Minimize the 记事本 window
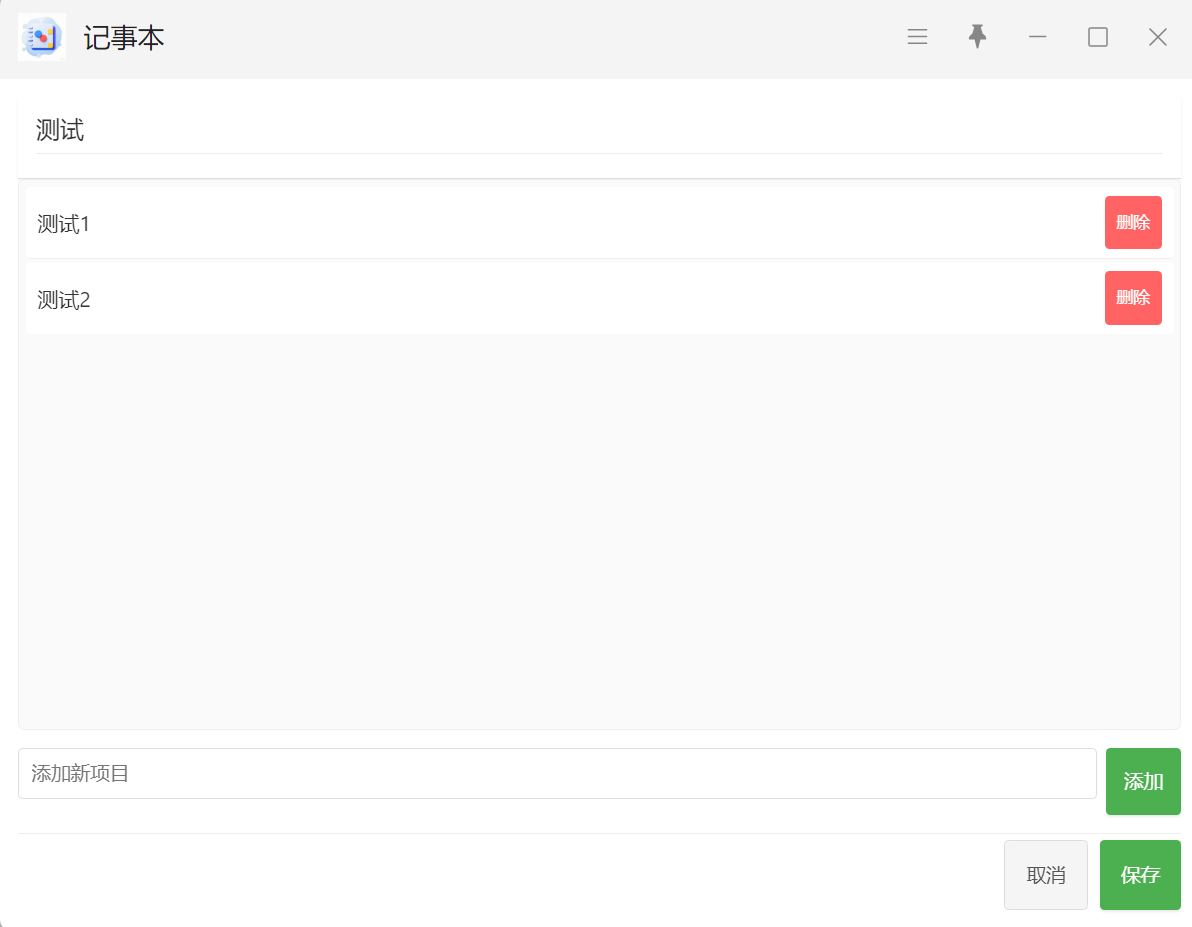This screenshot has height=927, width=1192. (1037, 37)
